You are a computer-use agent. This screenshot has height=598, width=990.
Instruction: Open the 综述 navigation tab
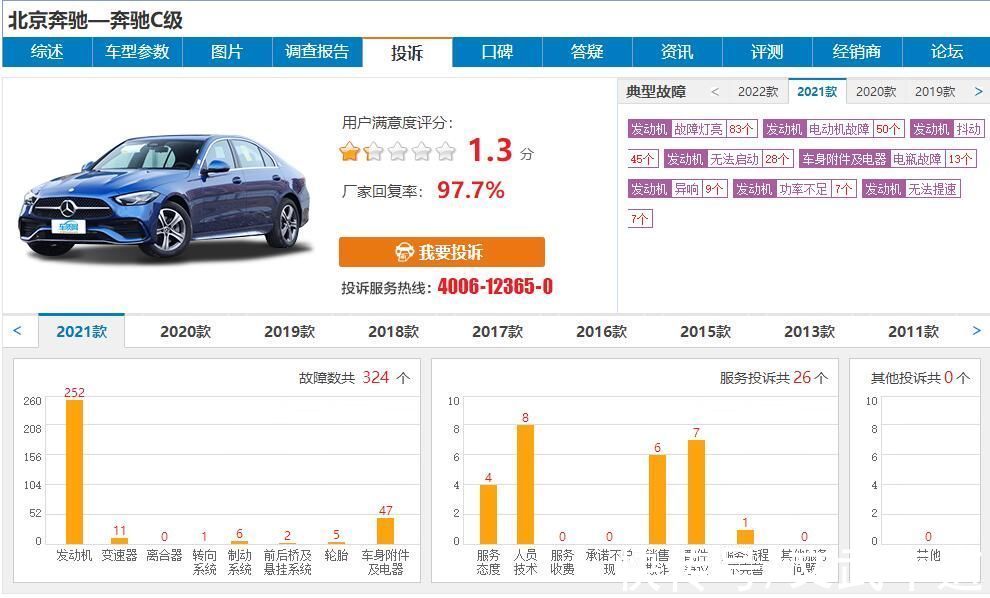pyautogui.click(x=47, y=52)
